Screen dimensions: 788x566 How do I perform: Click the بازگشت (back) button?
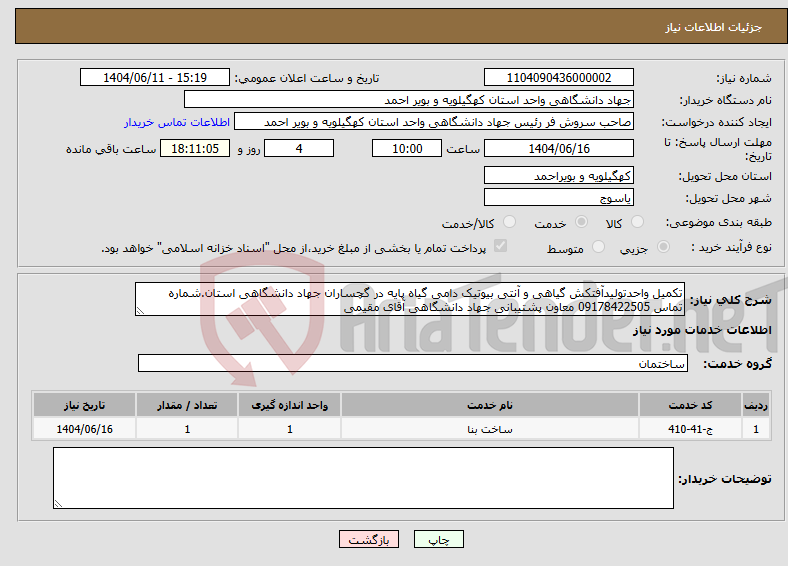coord(369,539)
